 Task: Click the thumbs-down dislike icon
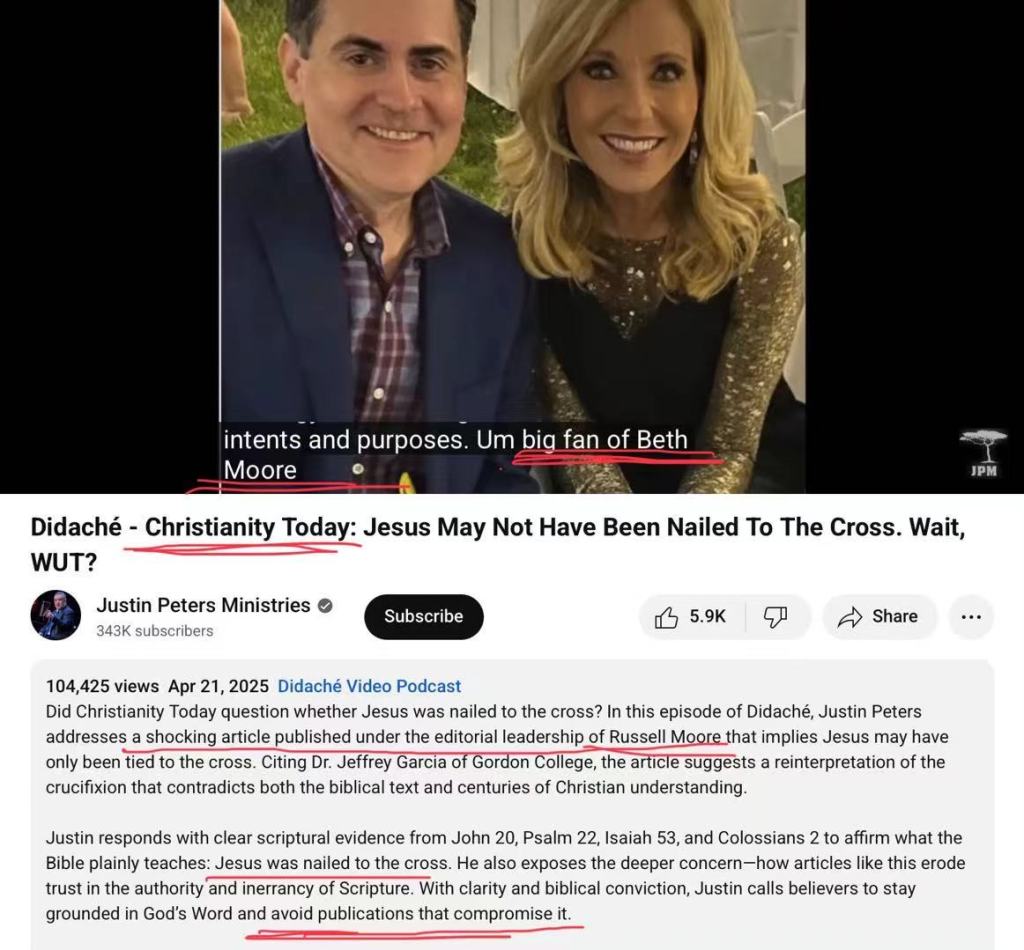pos(775,617)
